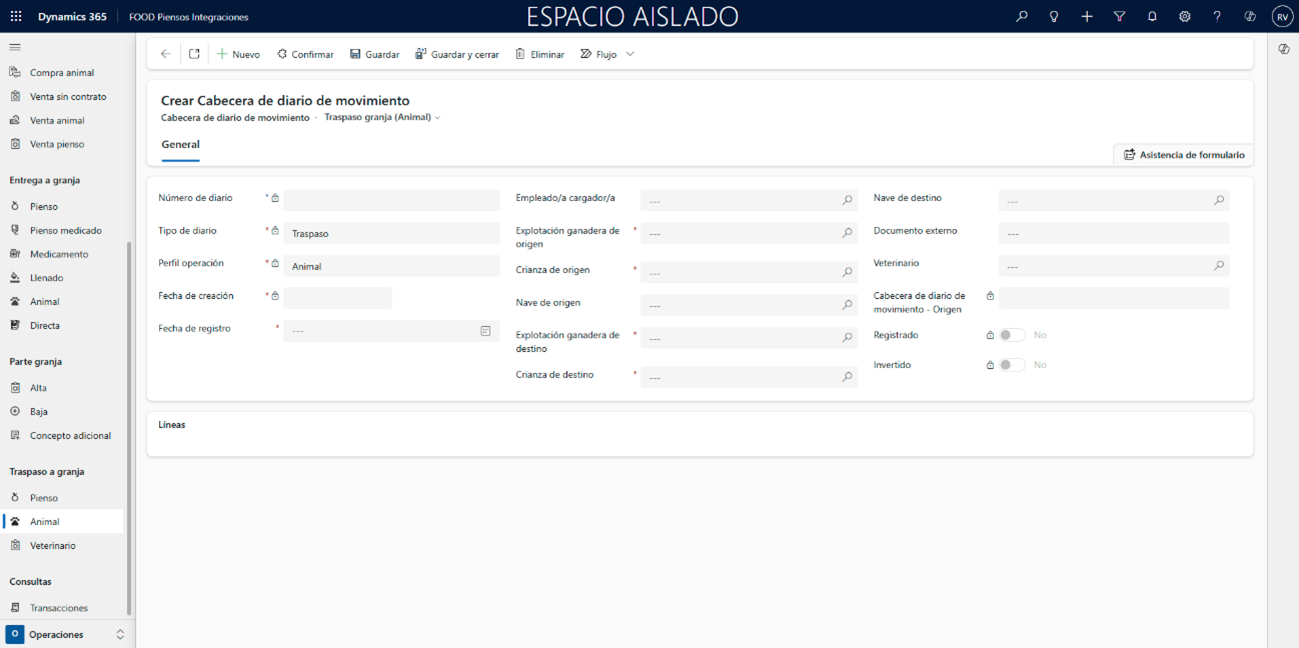Image resolution: width=1299 pixels, height=648 pixels.
Task: Click the search magnifier in top bar
Action: point(1021,17)
